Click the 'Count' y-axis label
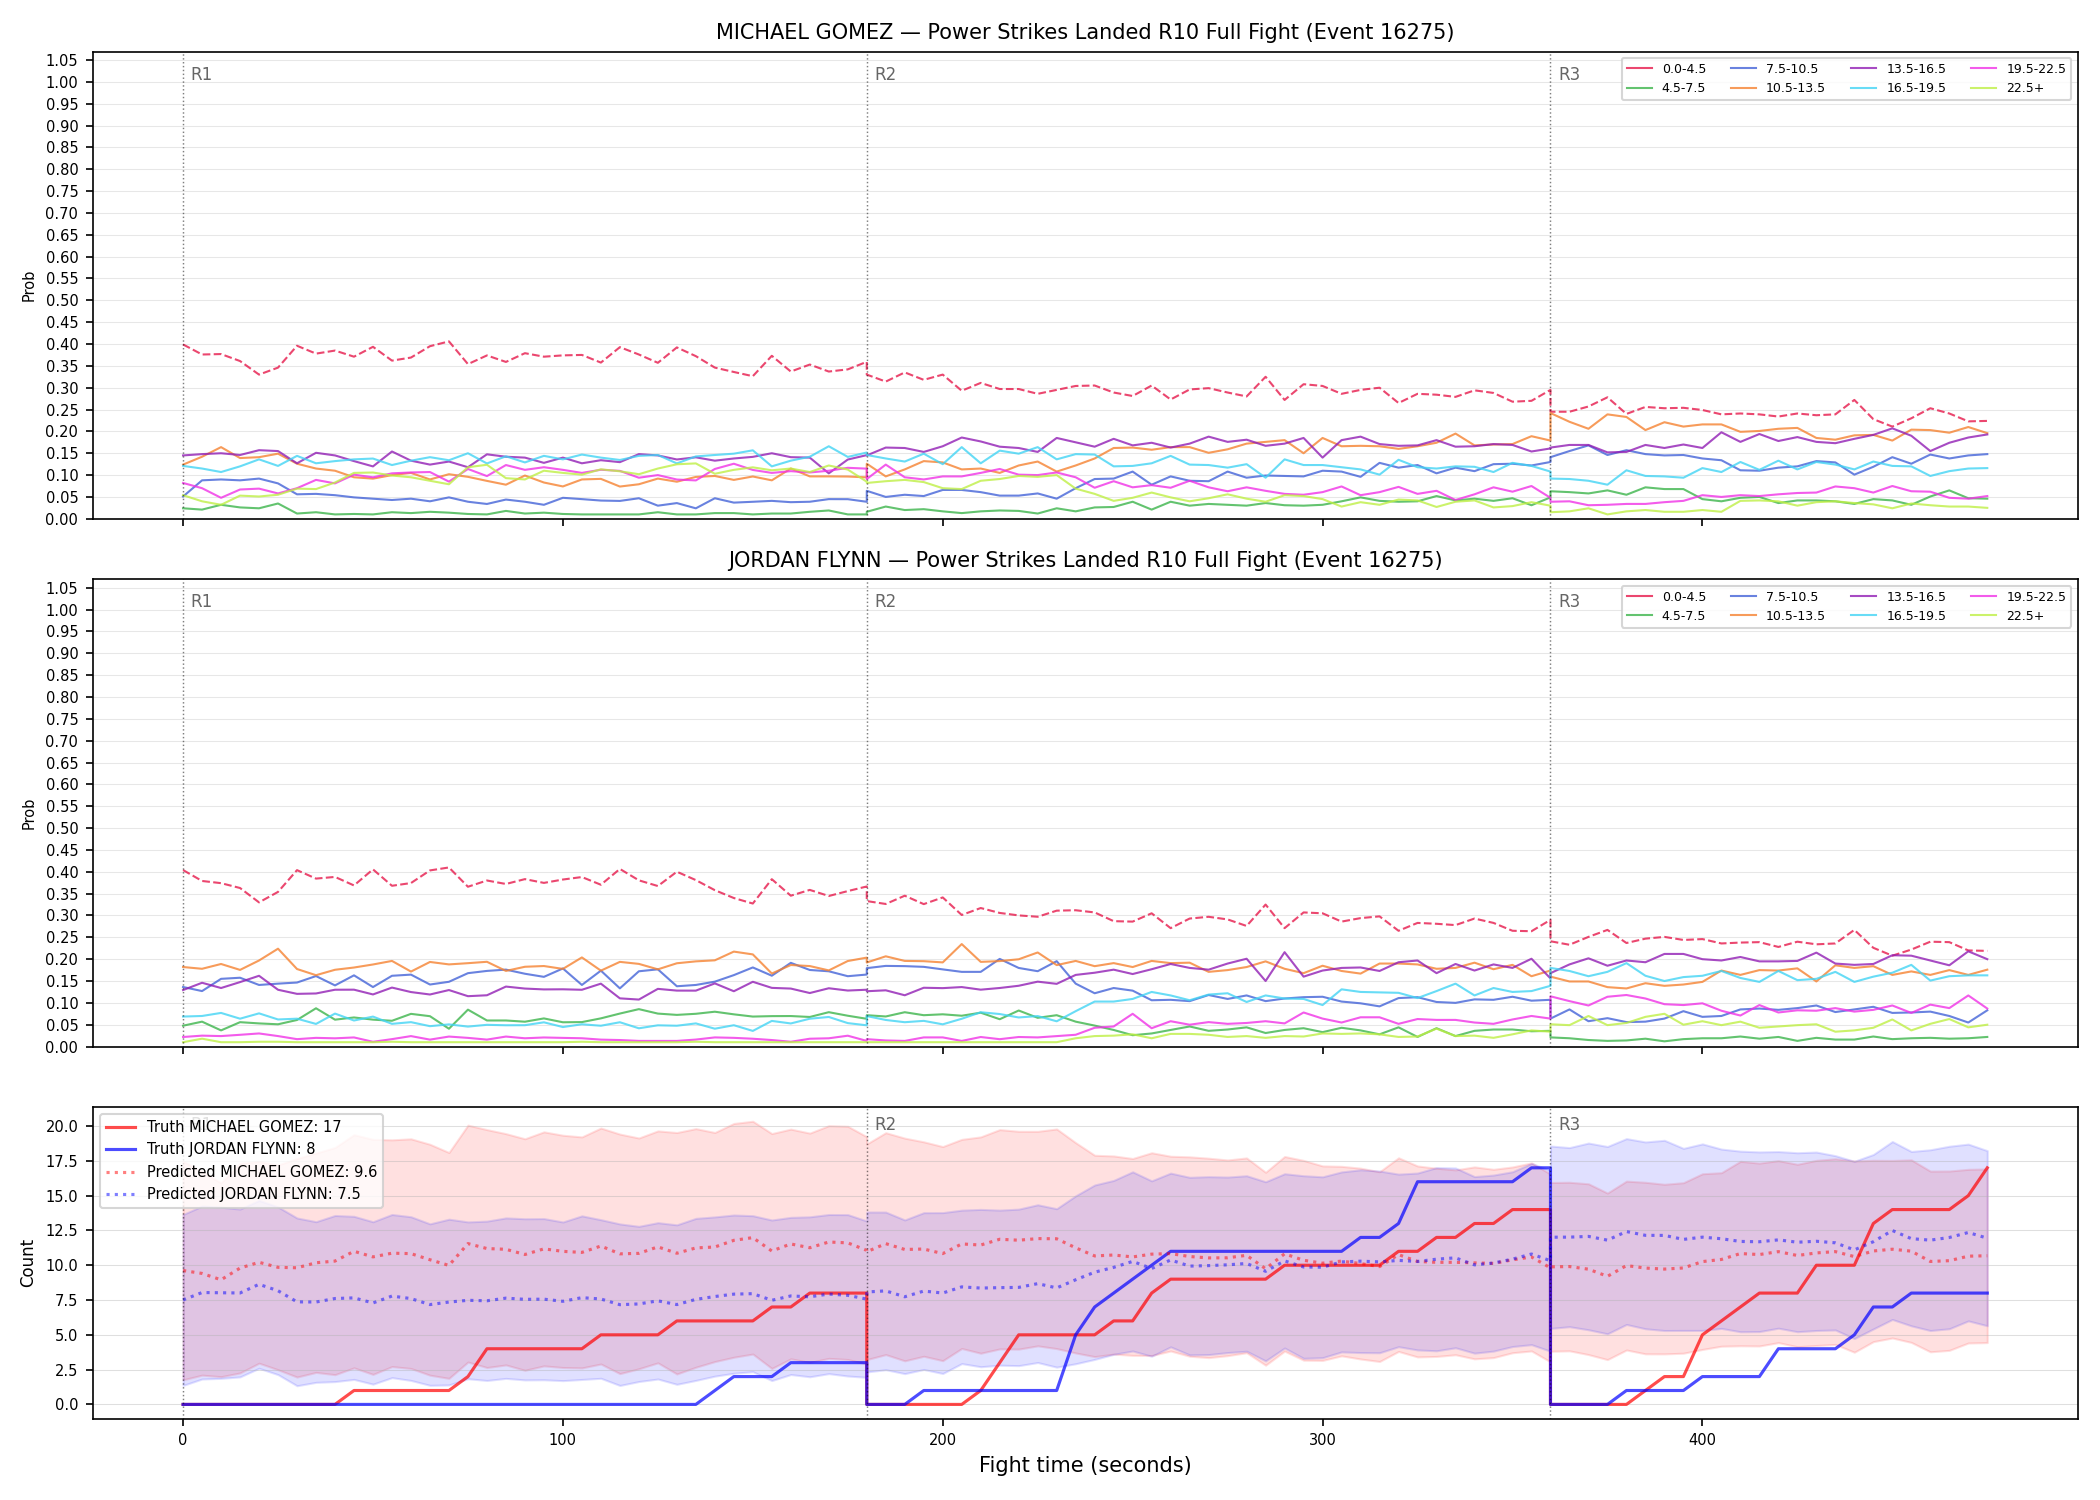This screenshot has width=2100, height=1500. [x=27, y=1263]
